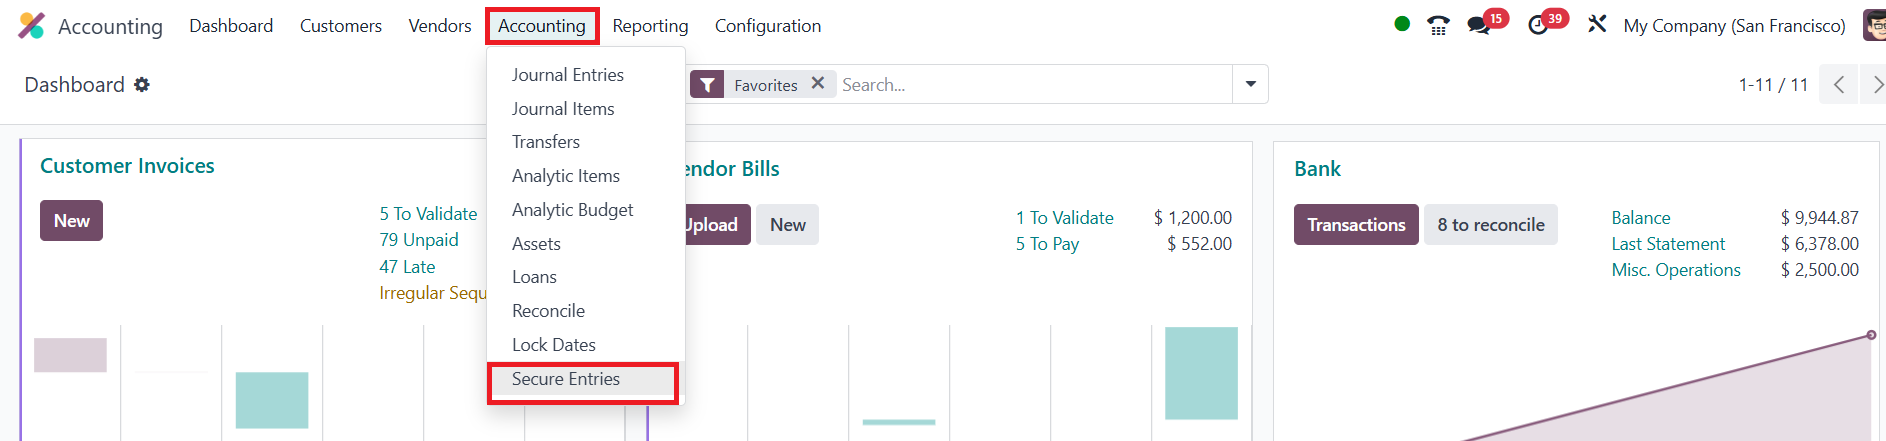Open the 8 to reconcile button
1886x441 pixels.
pyautogui.click(x=1490, y=225)
